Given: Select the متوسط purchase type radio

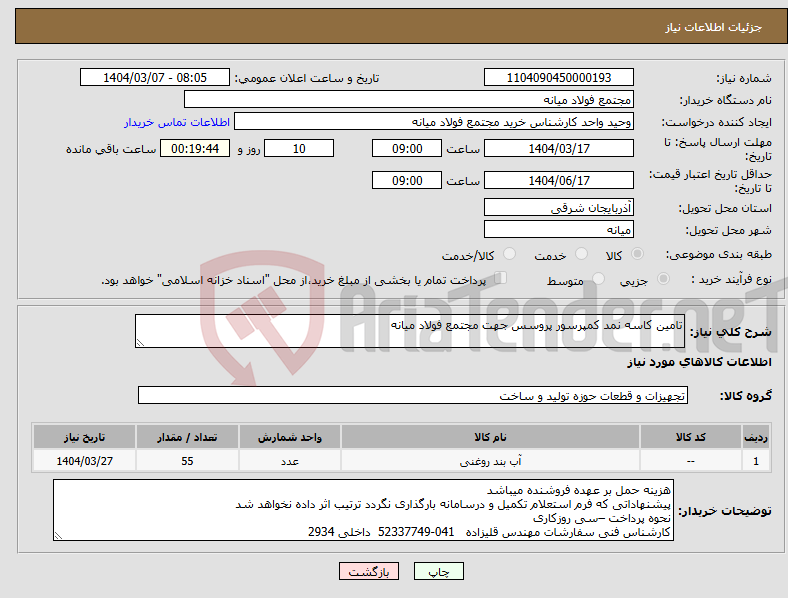Looking at the screenshot, I should point(598,278).
